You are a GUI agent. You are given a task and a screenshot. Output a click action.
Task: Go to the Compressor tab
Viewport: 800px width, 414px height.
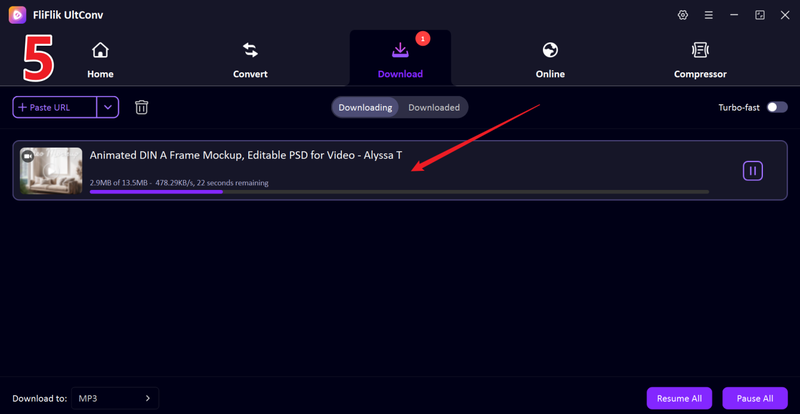point(700,61)
